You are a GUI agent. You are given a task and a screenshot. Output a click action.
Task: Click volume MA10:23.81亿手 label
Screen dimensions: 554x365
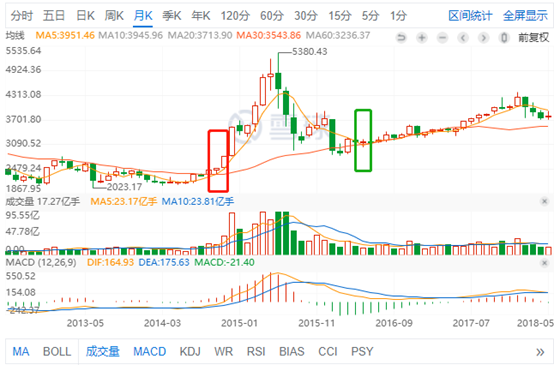pyautogui.click(x=198, y=202)
